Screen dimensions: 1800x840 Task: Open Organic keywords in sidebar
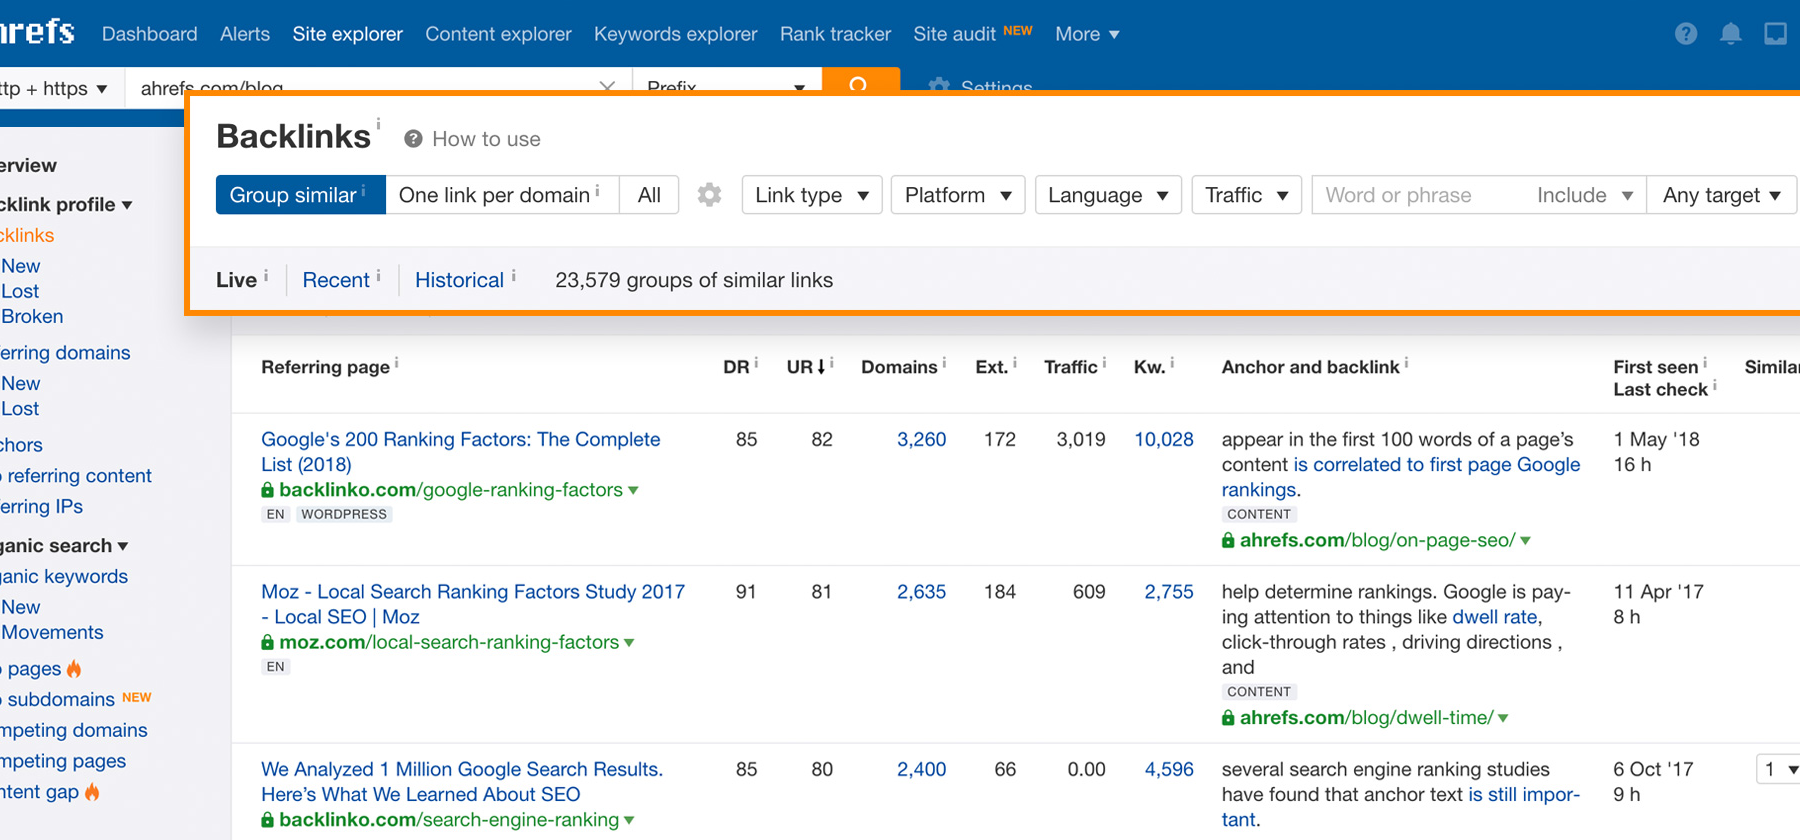point(64,576)
